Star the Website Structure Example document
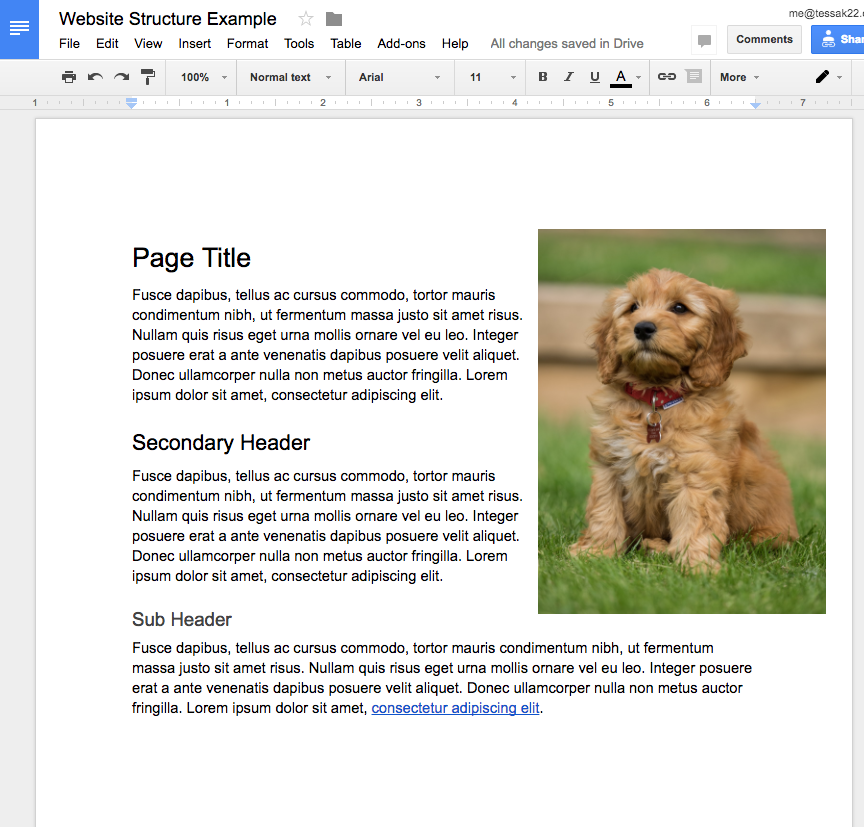The width and height of the screenshot is (864, 827). tap(306, 19)
